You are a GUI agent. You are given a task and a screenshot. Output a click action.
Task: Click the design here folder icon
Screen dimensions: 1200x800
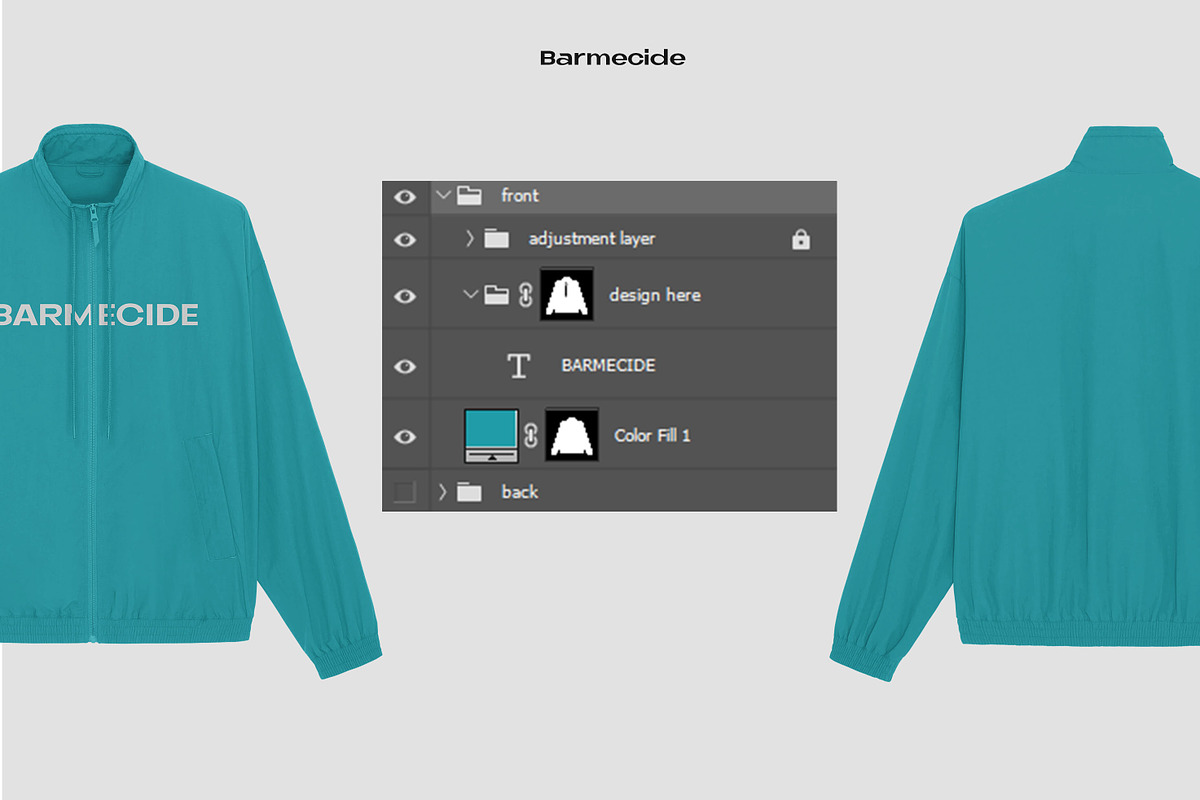(x=497, y=295)
